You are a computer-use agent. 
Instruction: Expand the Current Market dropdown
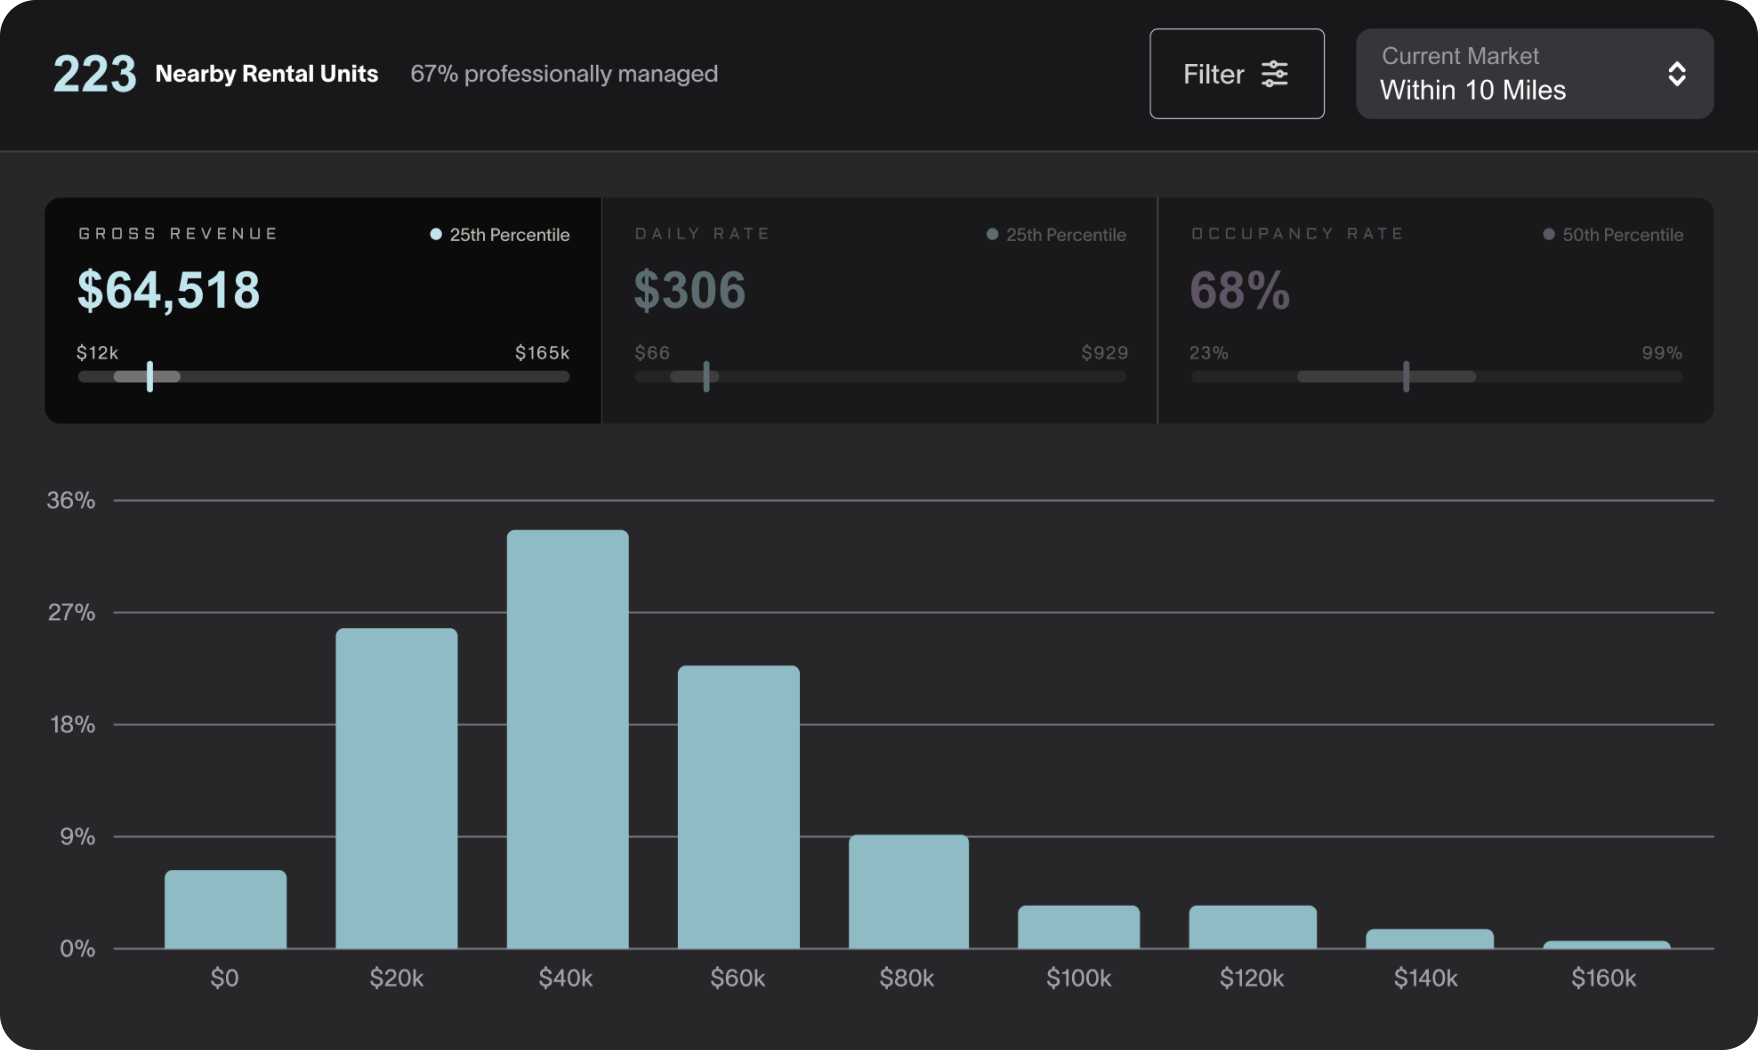coord(1533,74)
